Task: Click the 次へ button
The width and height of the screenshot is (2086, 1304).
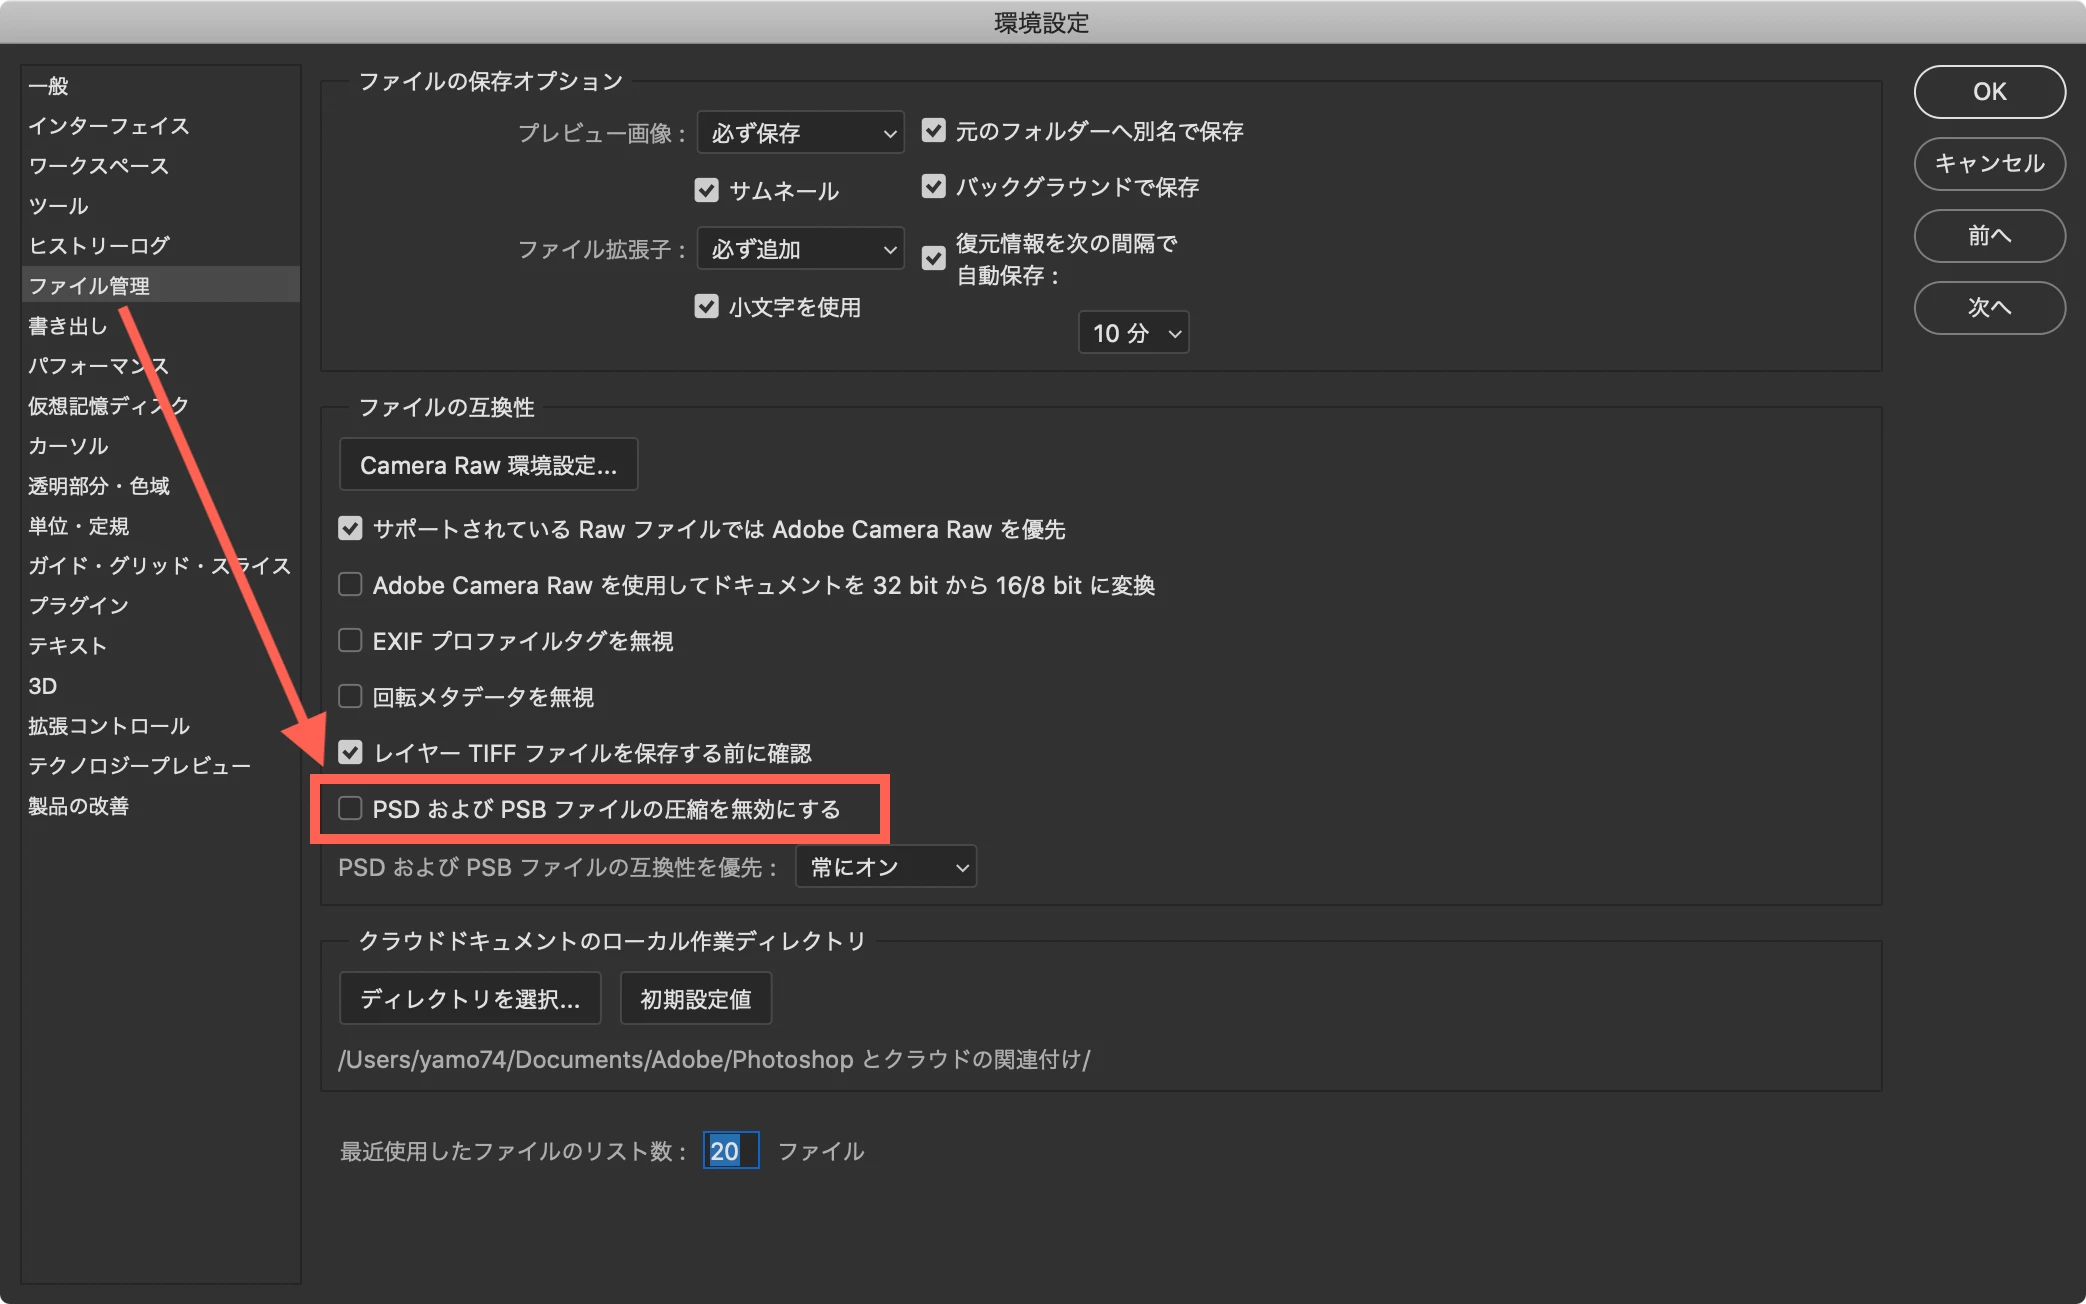Action: tap(1989, 307)
